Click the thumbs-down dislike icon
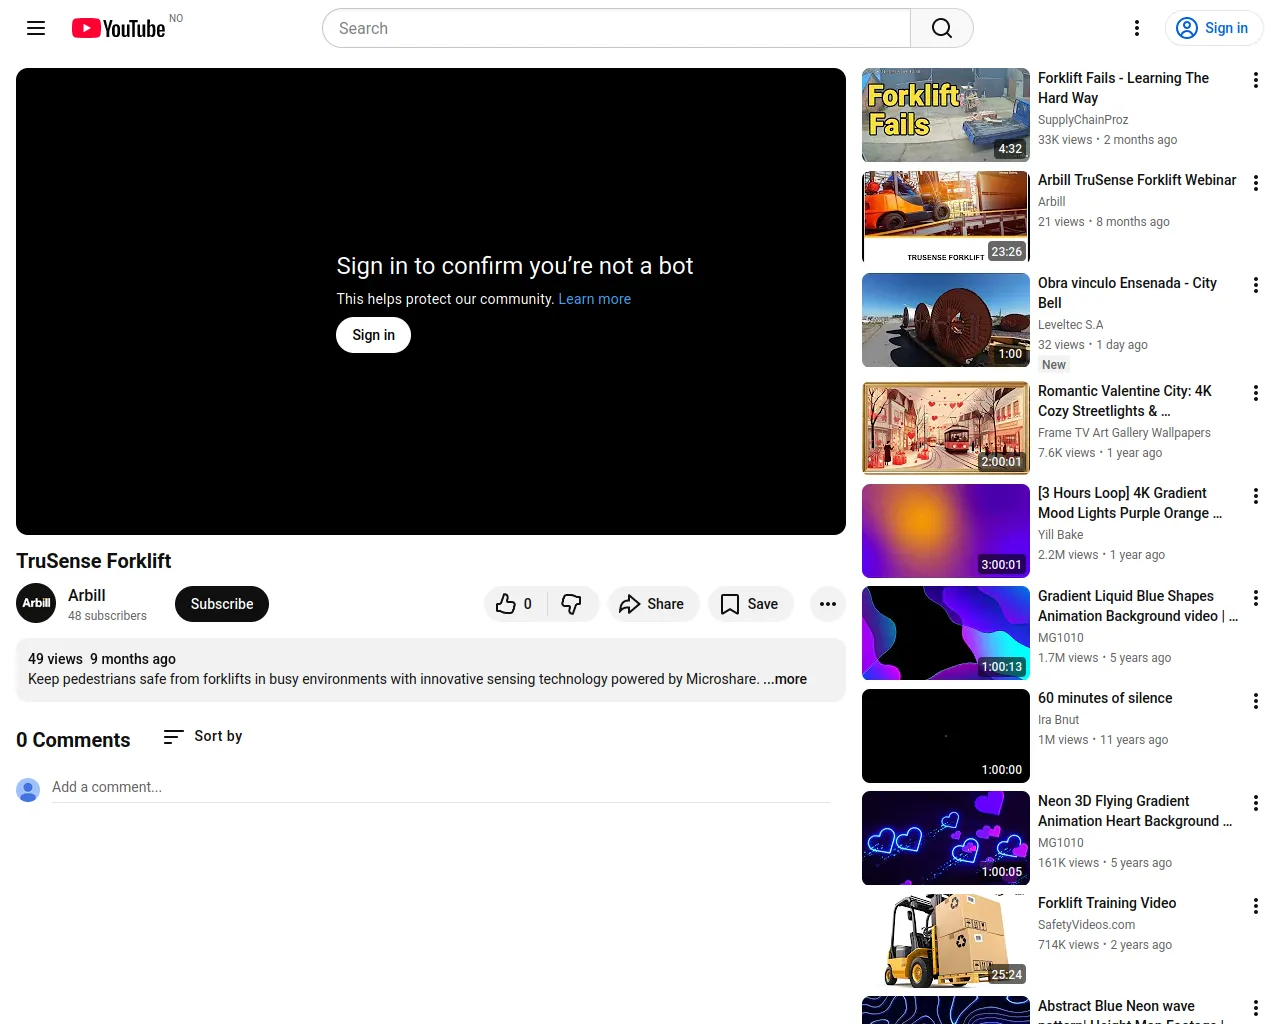This screenshot has height=1024, width=1280. click(572, 604)
